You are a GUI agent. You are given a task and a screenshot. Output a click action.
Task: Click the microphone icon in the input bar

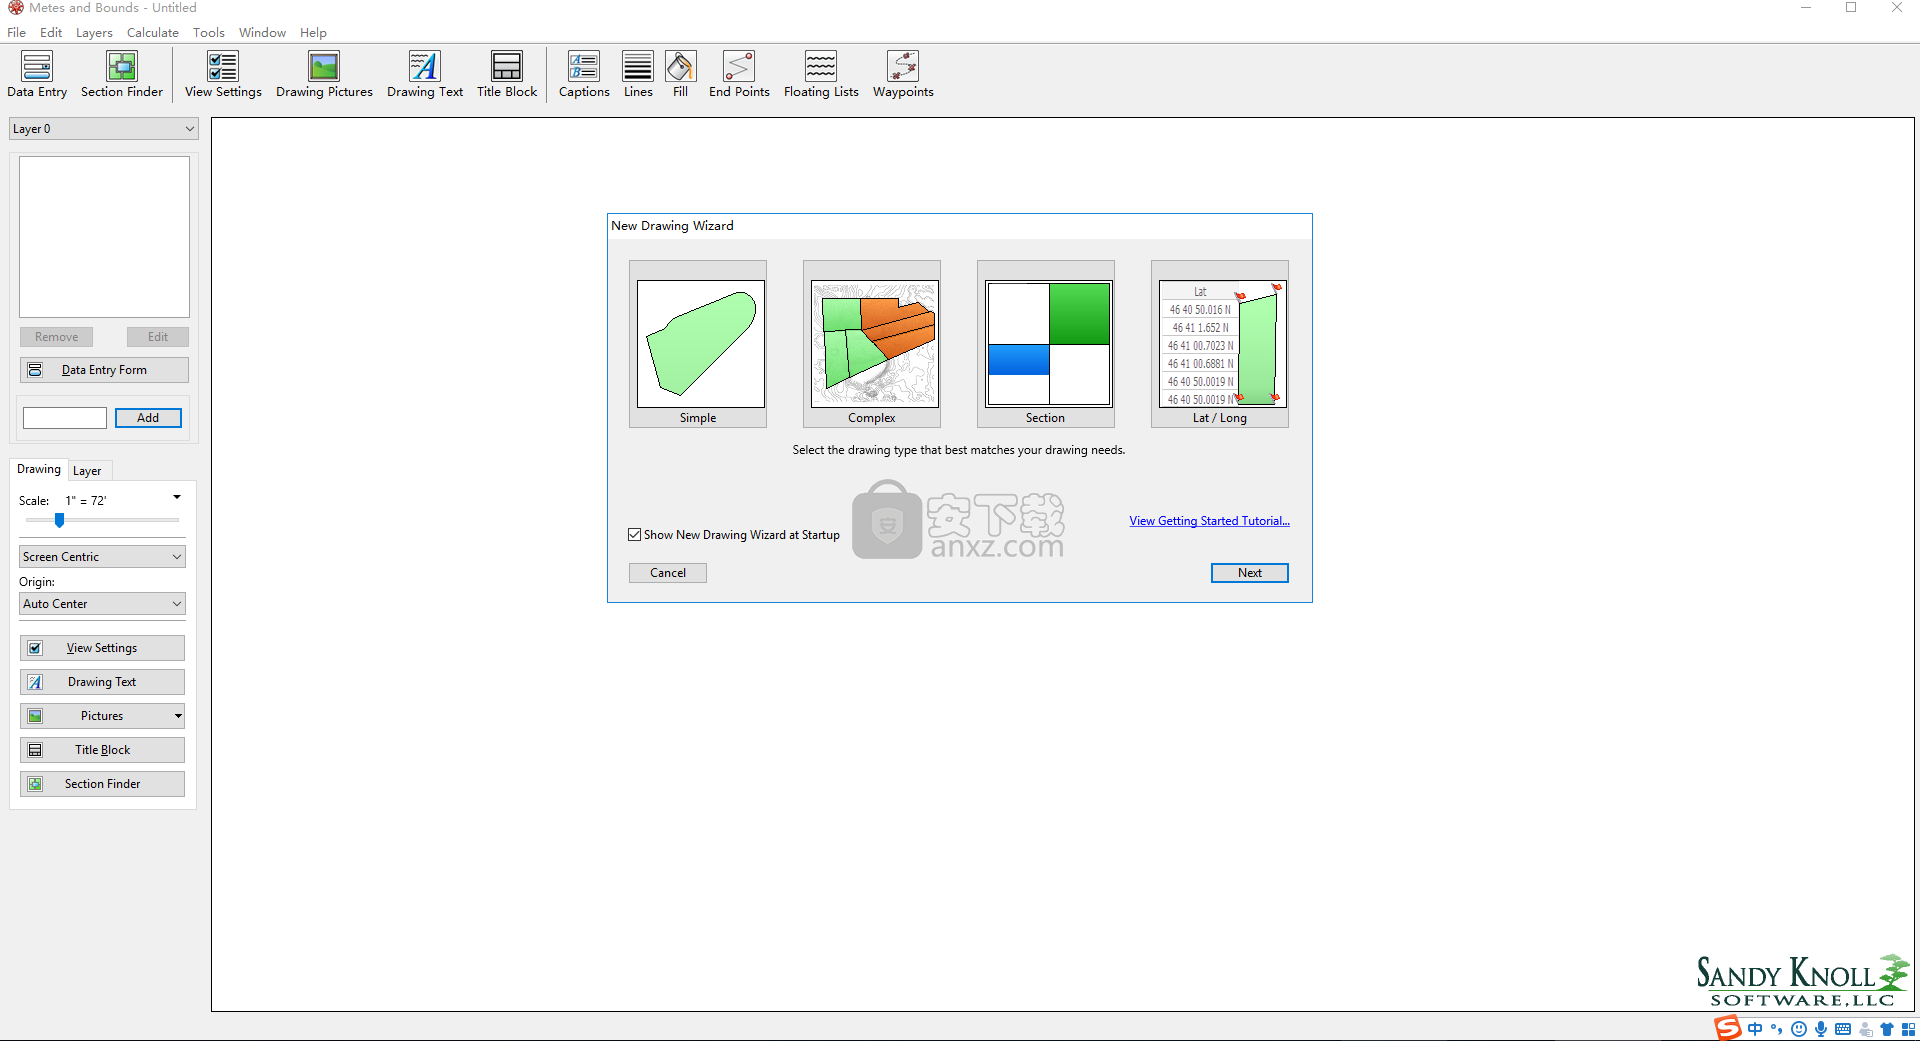(x=1821, y=1029)
